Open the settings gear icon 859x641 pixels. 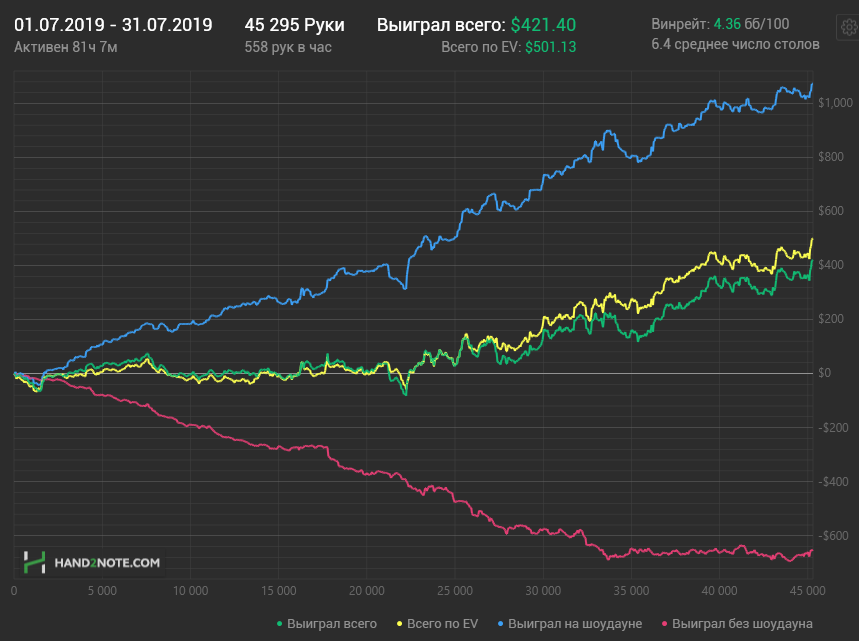click(849, 27)
